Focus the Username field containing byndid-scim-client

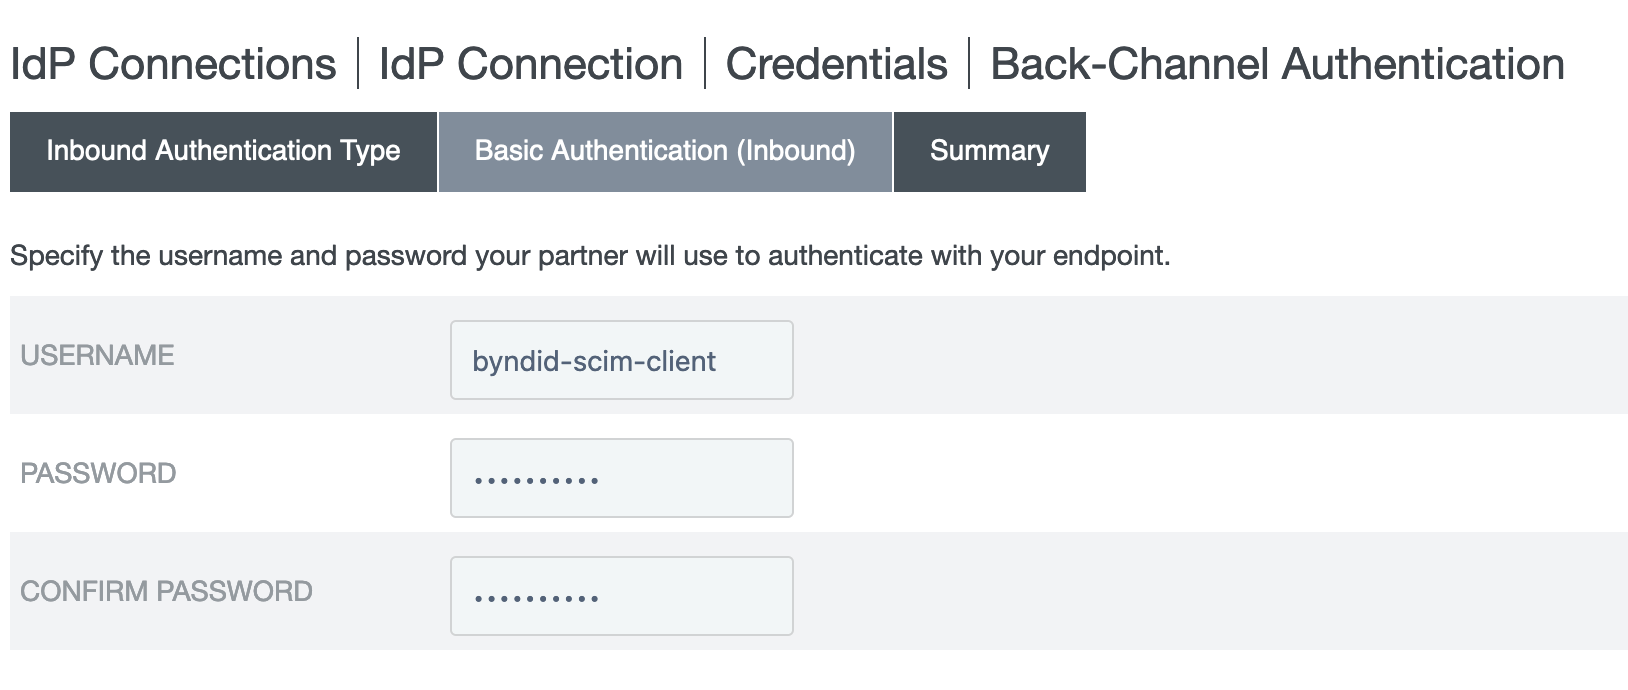(621, 360)
